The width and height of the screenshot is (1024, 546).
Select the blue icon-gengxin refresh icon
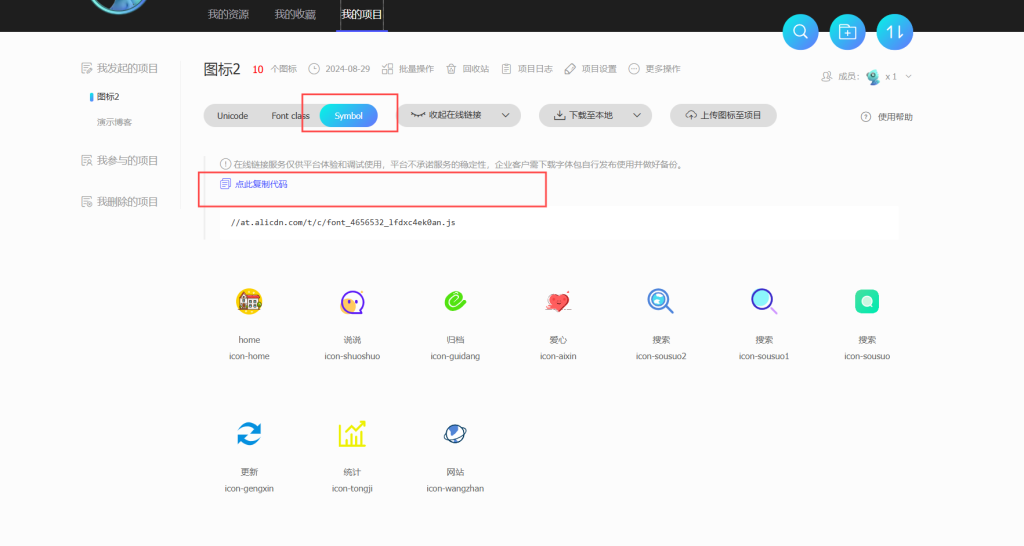[249, 433]
